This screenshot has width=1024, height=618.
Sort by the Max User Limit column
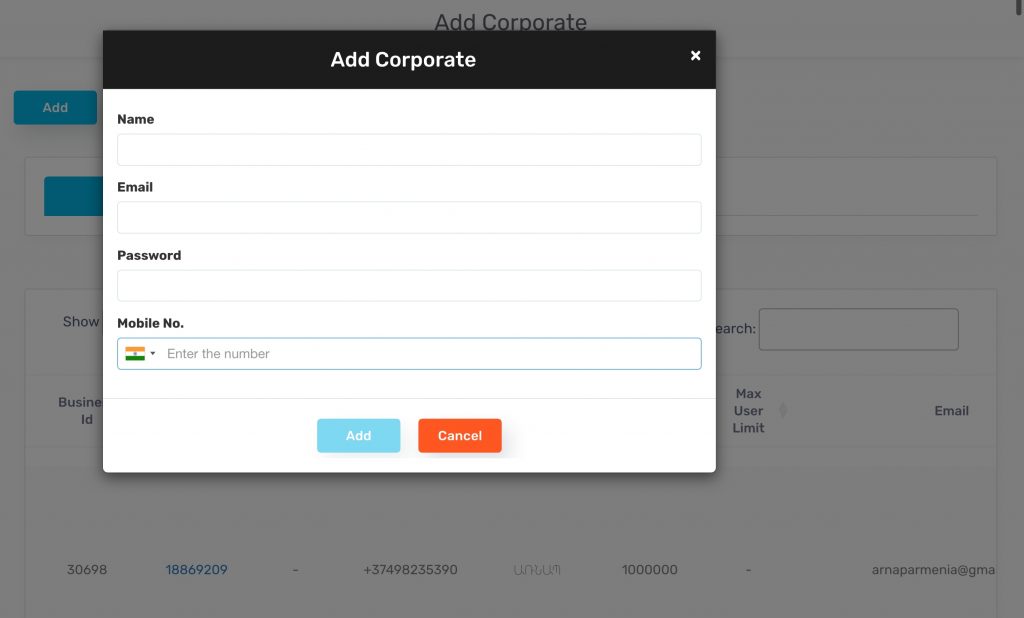pyautogui.click(x=749, y=410)
